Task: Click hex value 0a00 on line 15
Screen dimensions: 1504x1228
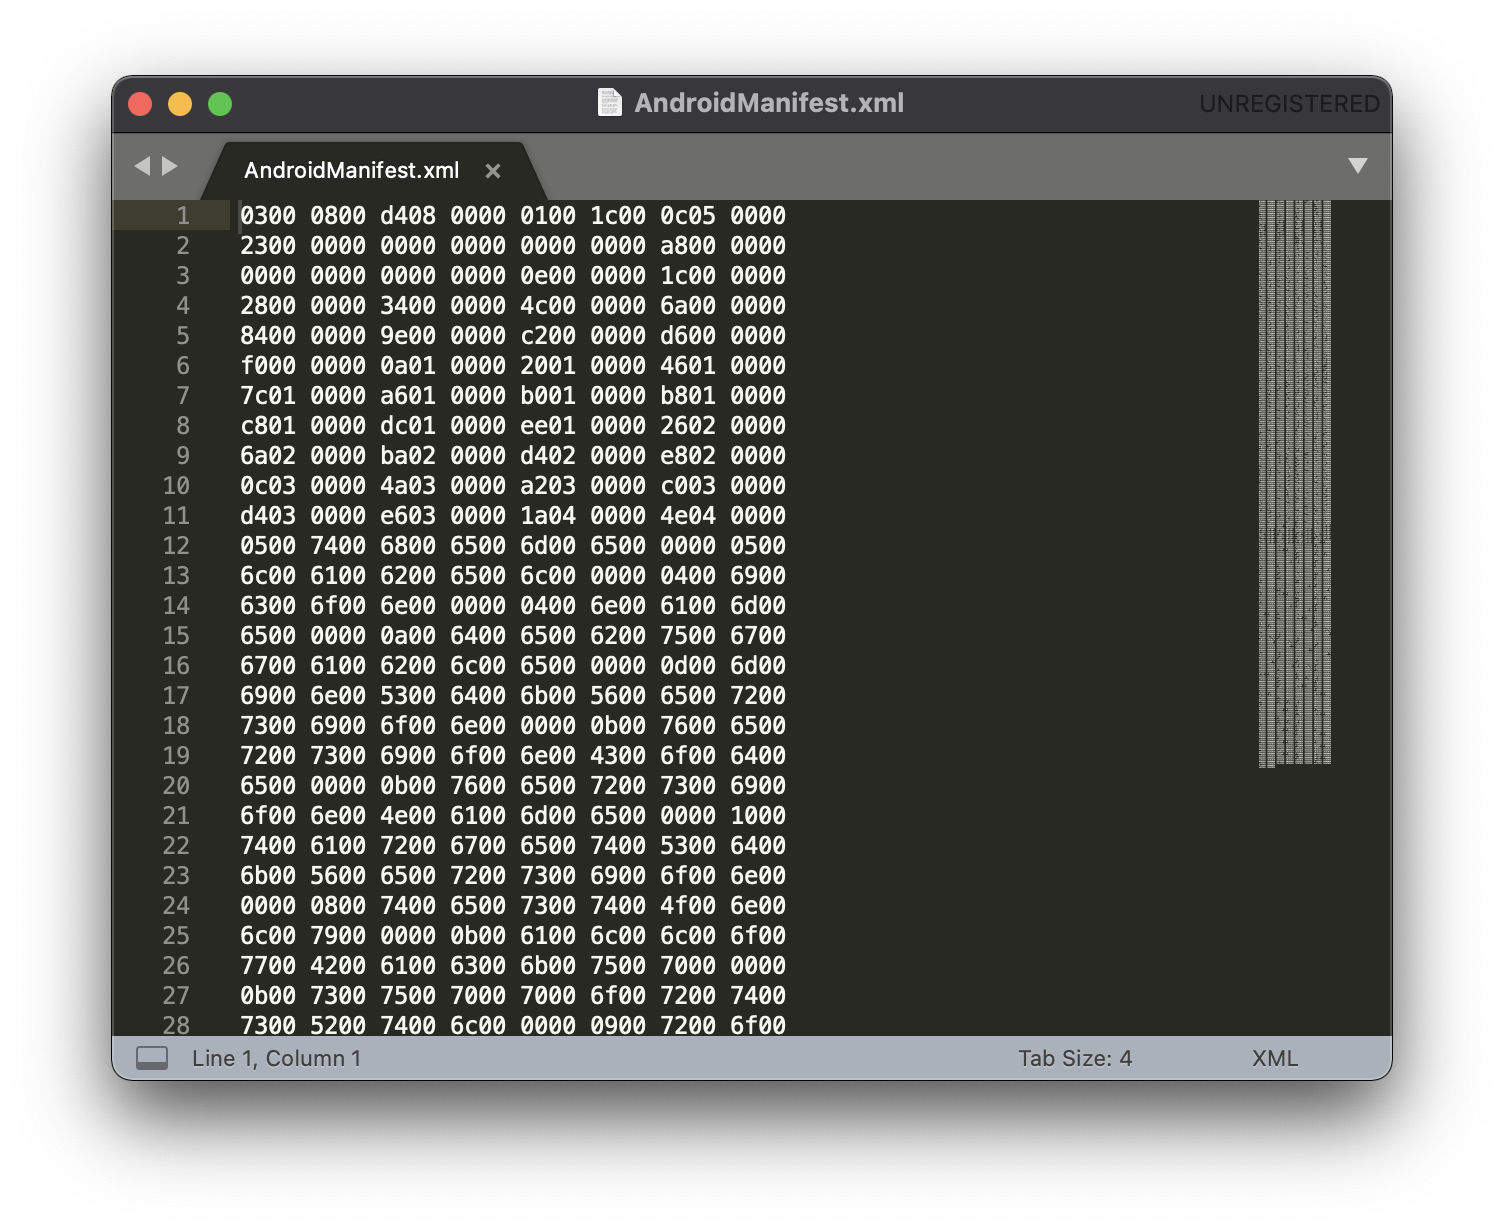Action: tap(408, 635)
